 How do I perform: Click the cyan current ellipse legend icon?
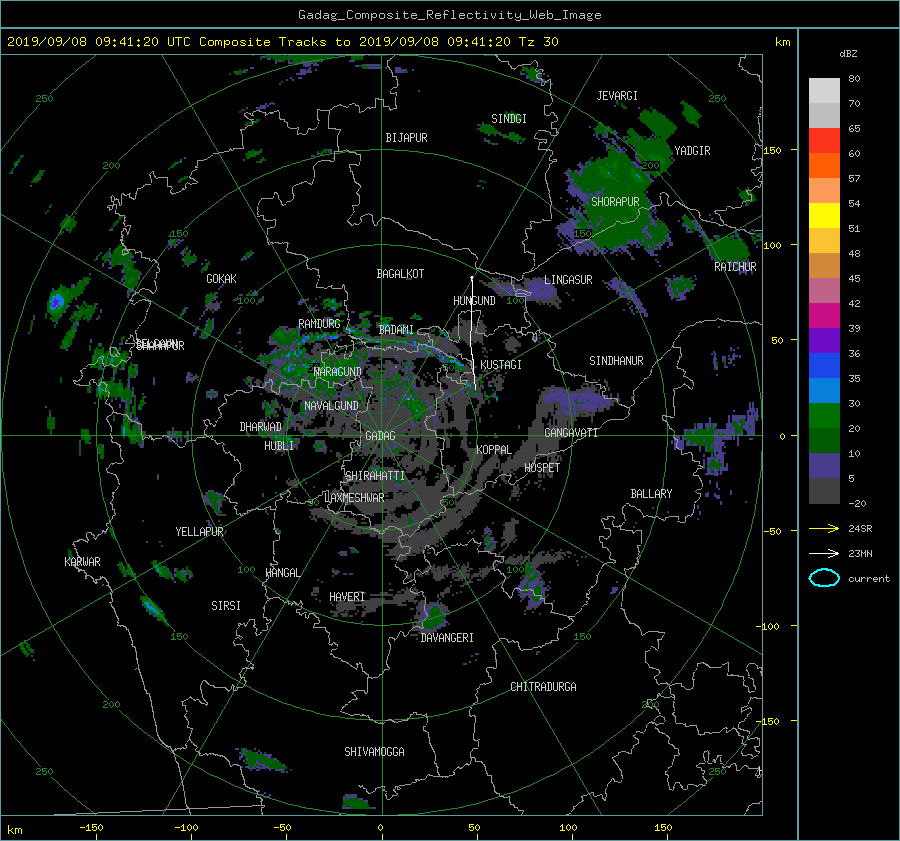tap(824, 578)
